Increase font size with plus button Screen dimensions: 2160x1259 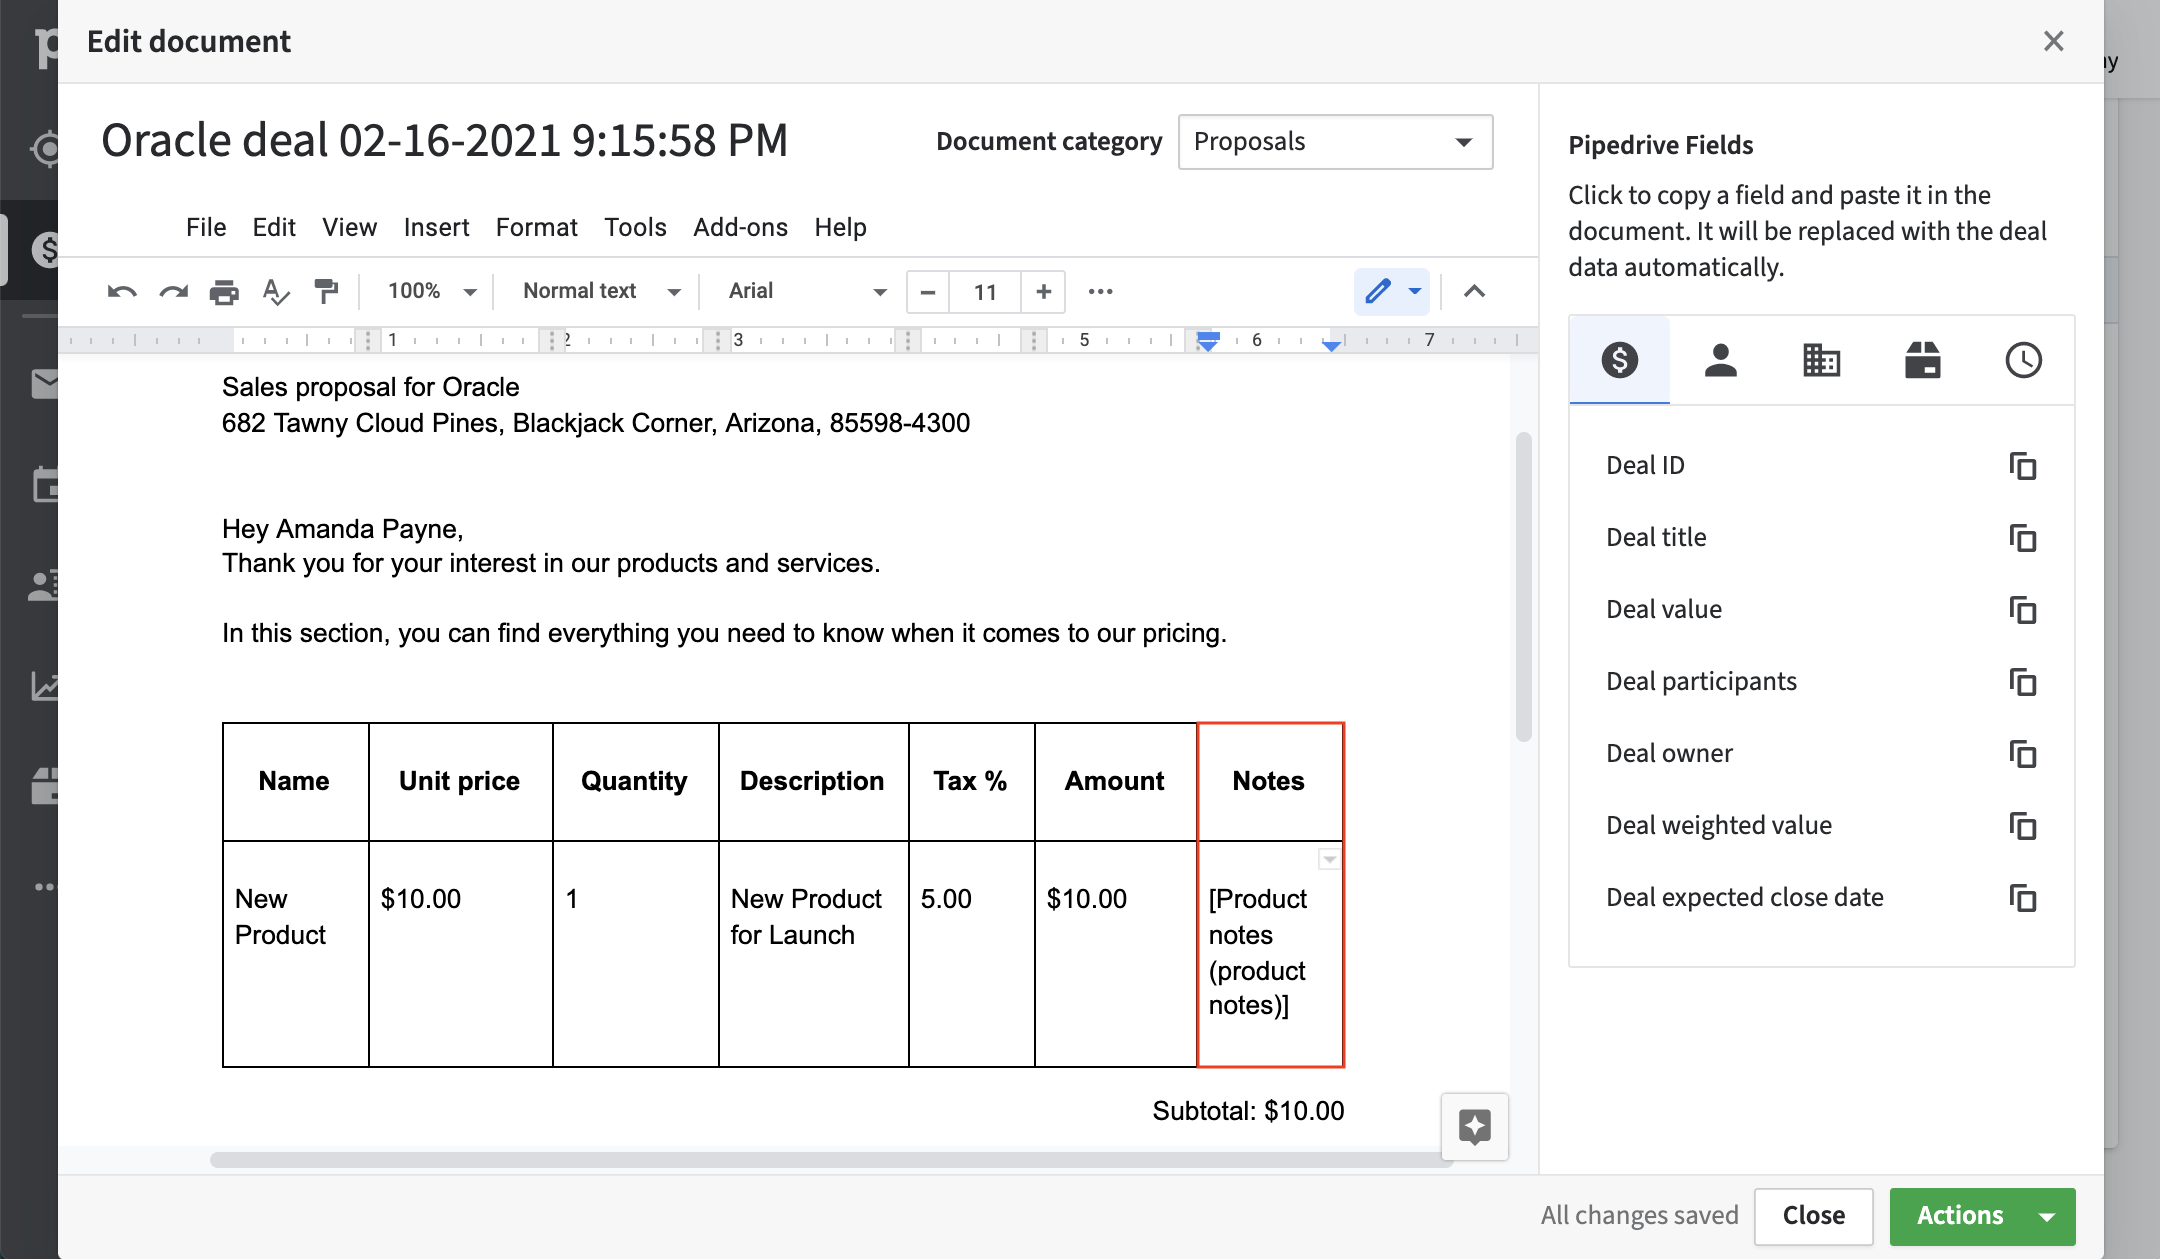click(x=1043, y=292)
